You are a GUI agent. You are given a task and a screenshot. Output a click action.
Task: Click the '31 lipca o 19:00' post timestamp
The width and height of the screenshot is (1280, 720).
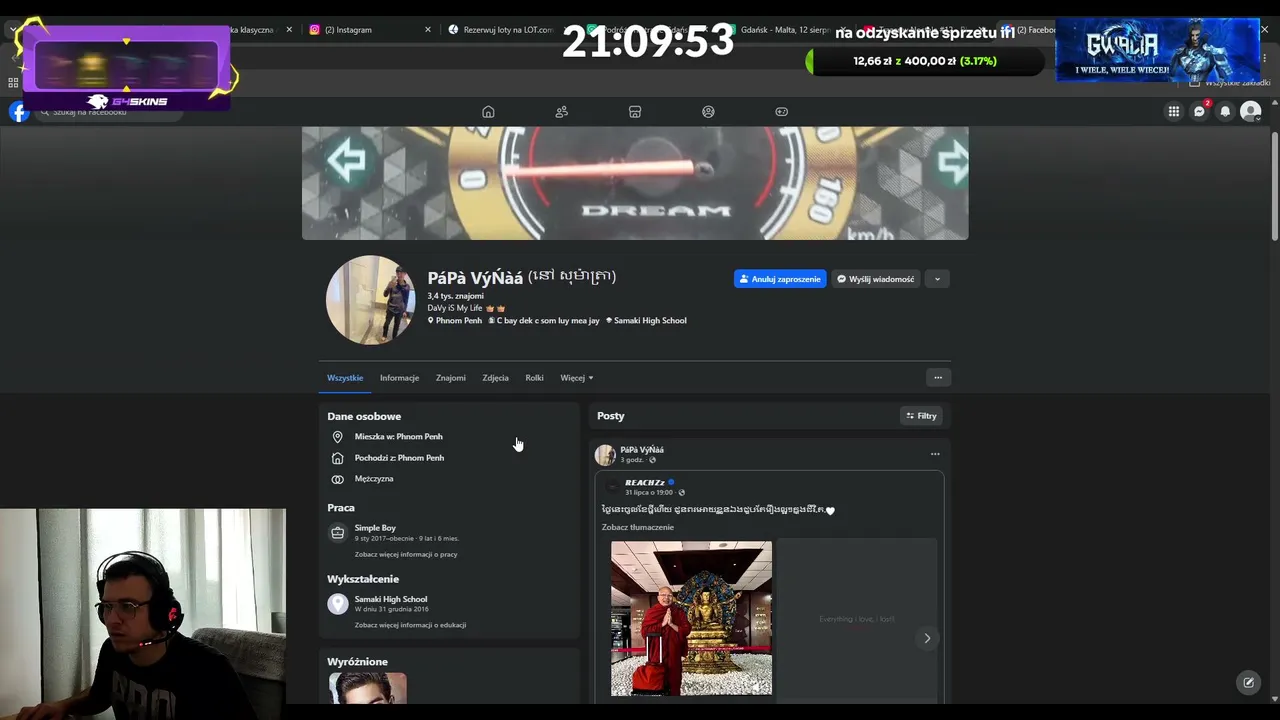tap(649, 493)
